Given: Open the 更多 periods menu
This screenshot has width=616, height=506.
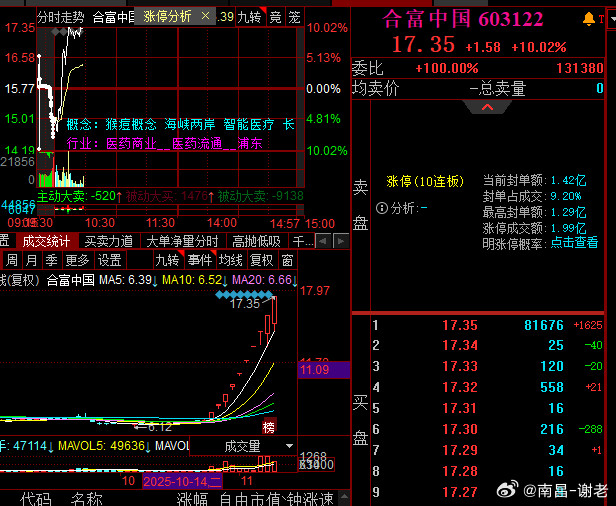Looking at the screenshot, I should coord(77,260).
